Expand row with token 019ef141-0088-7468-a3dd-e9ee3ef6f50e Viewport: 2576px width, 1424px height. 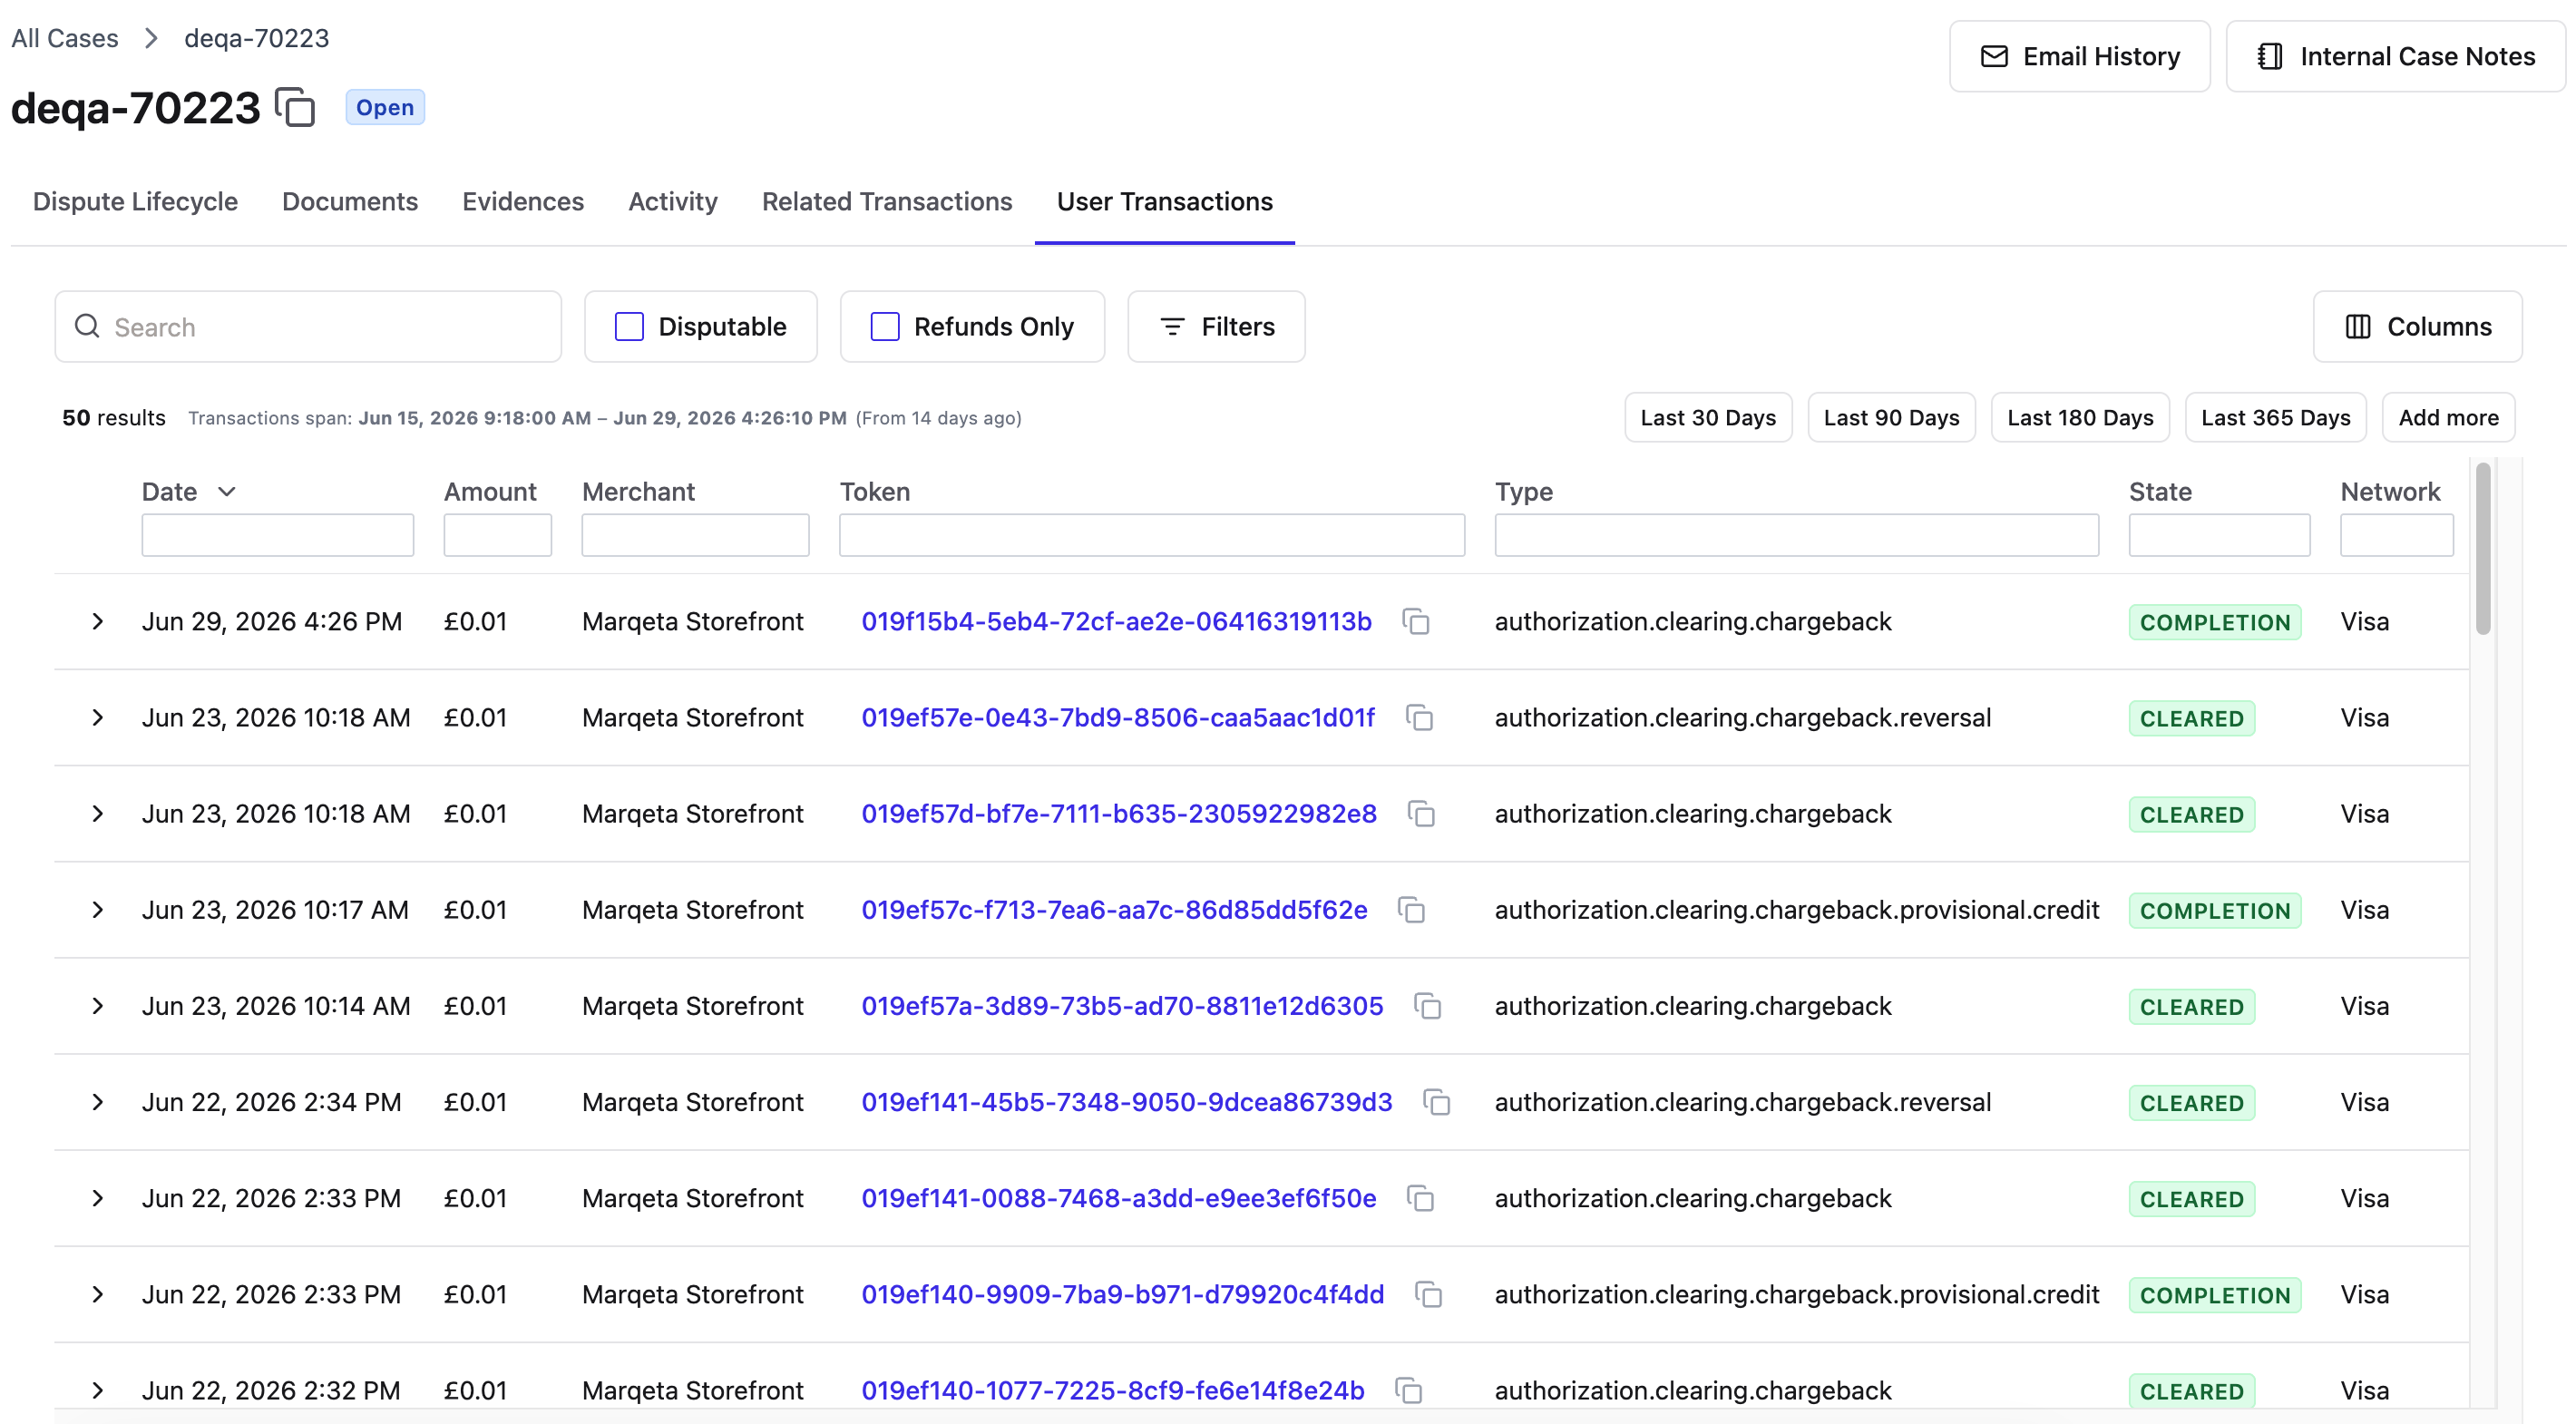[x=97, y=1198]
